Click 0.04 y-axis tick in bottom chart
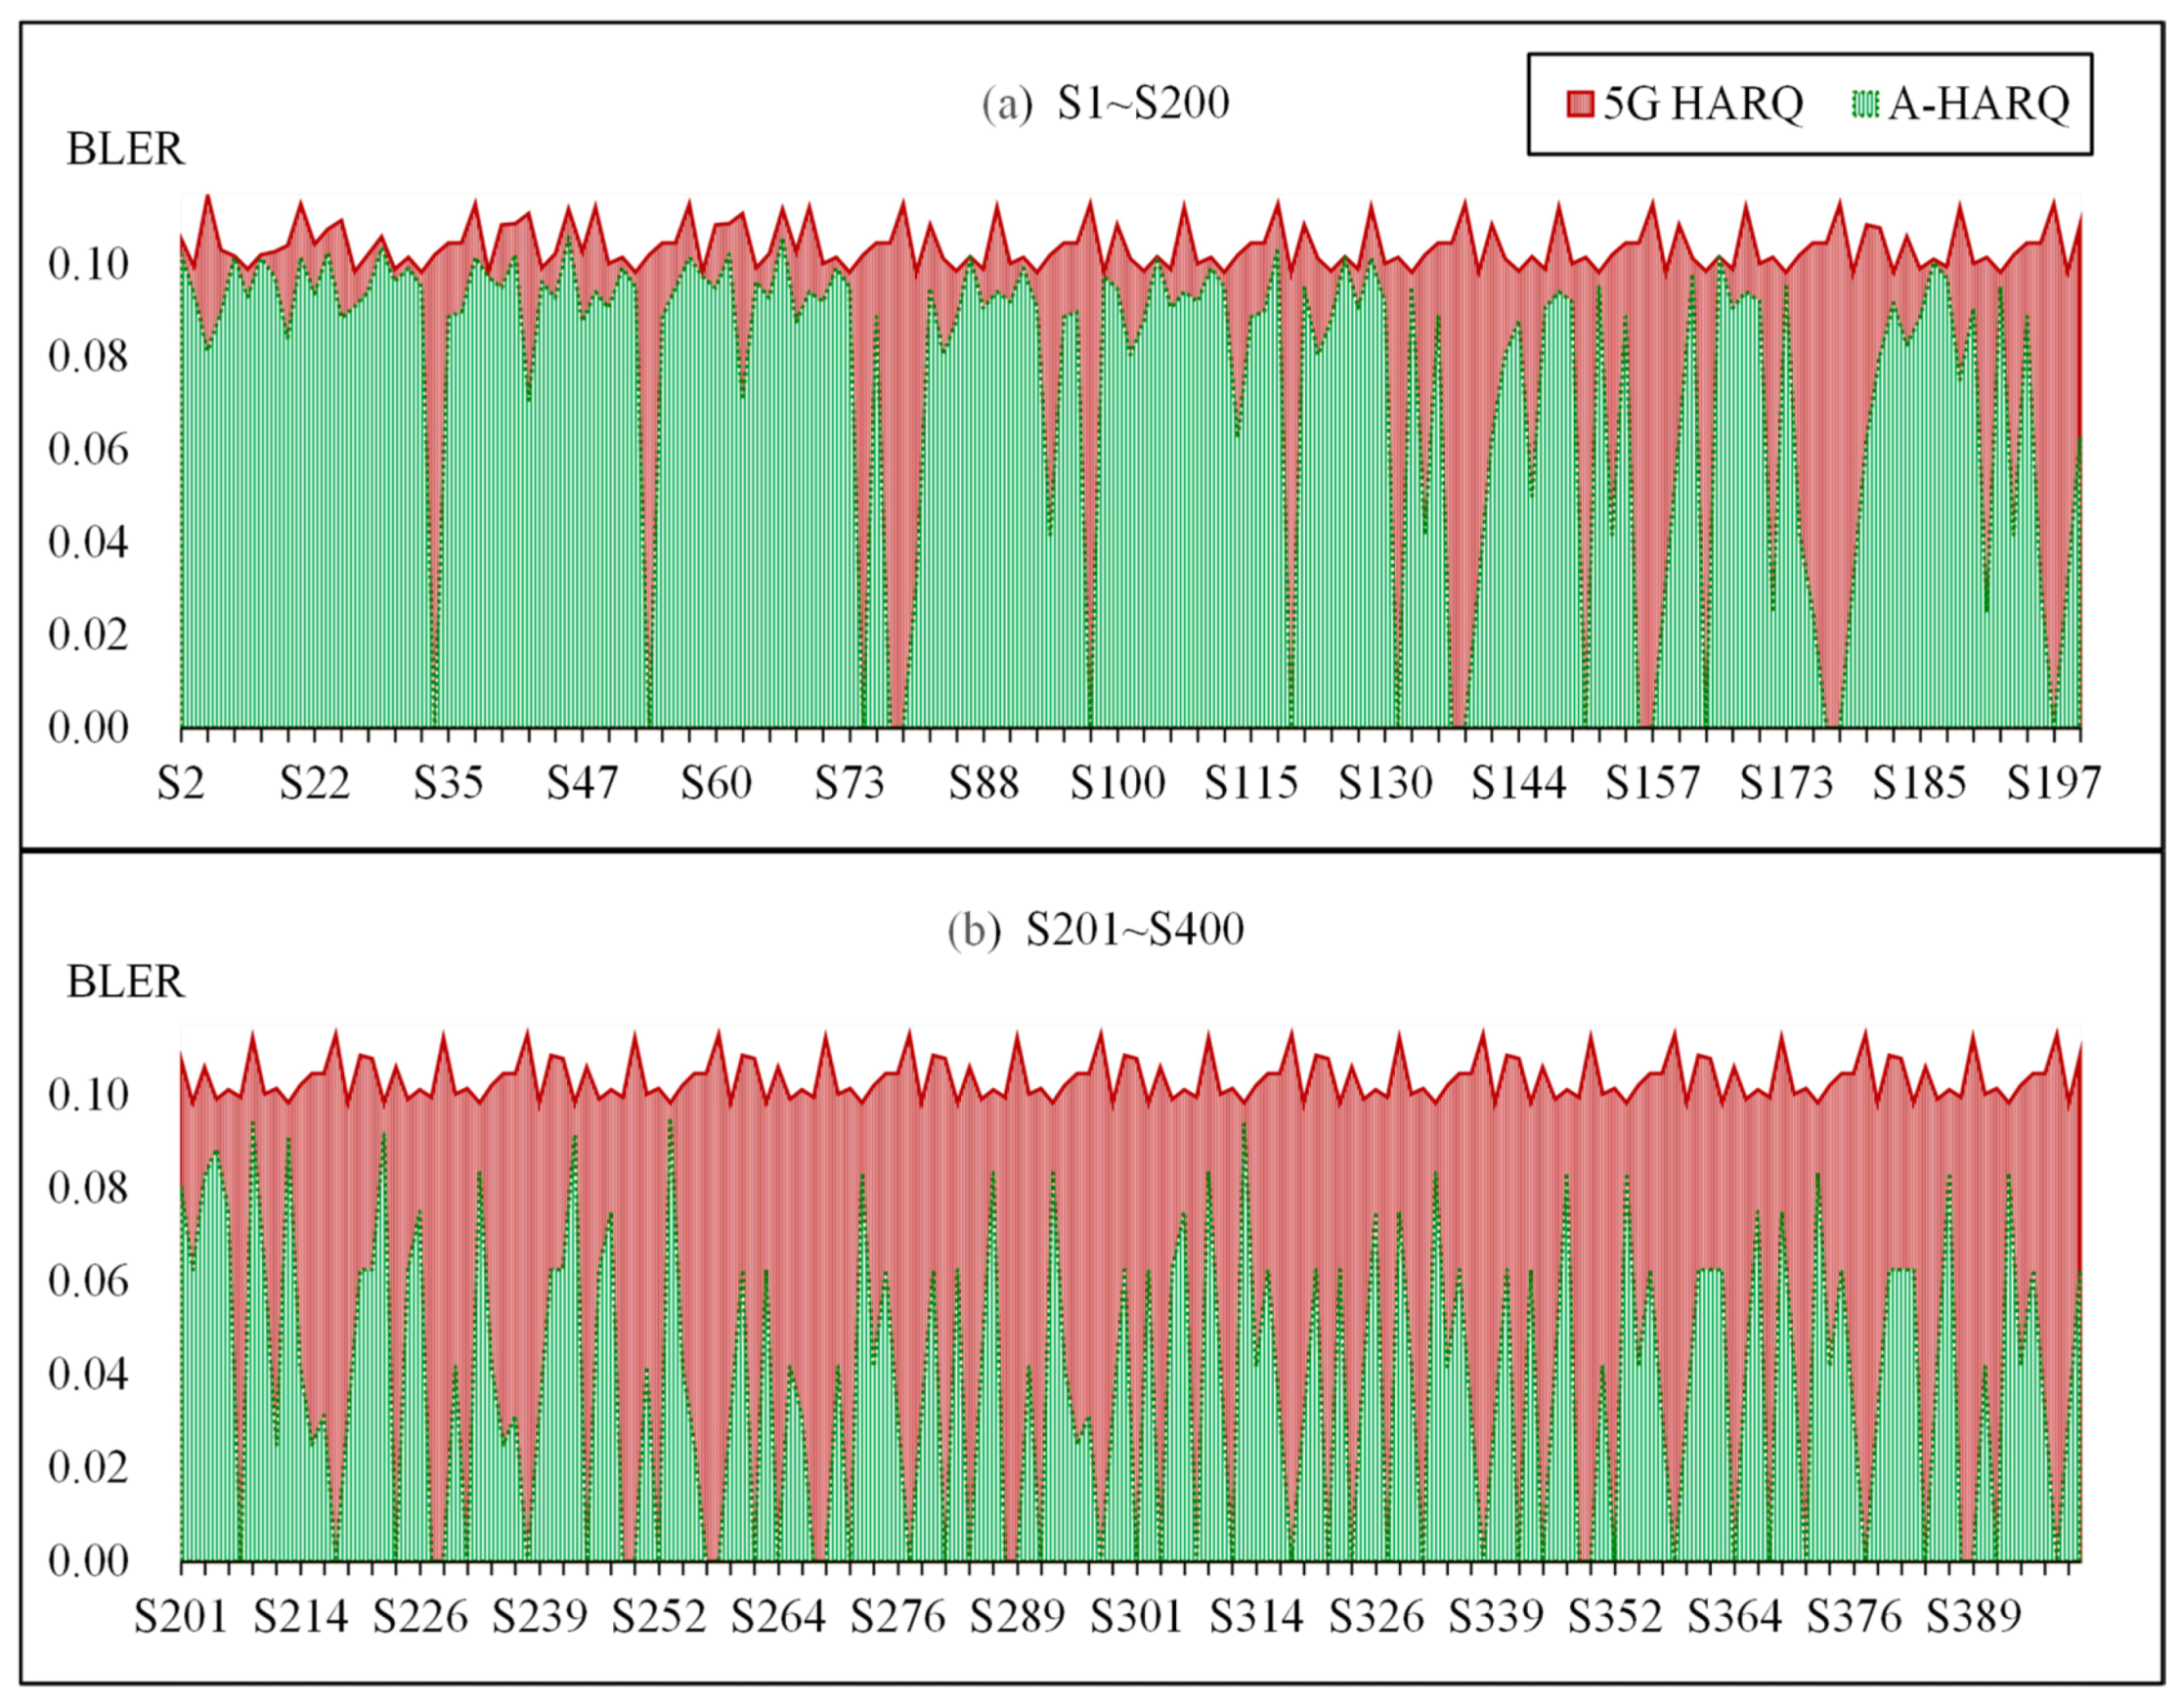Viewport: 2184px width, 1707px height. pos(89,1374)
